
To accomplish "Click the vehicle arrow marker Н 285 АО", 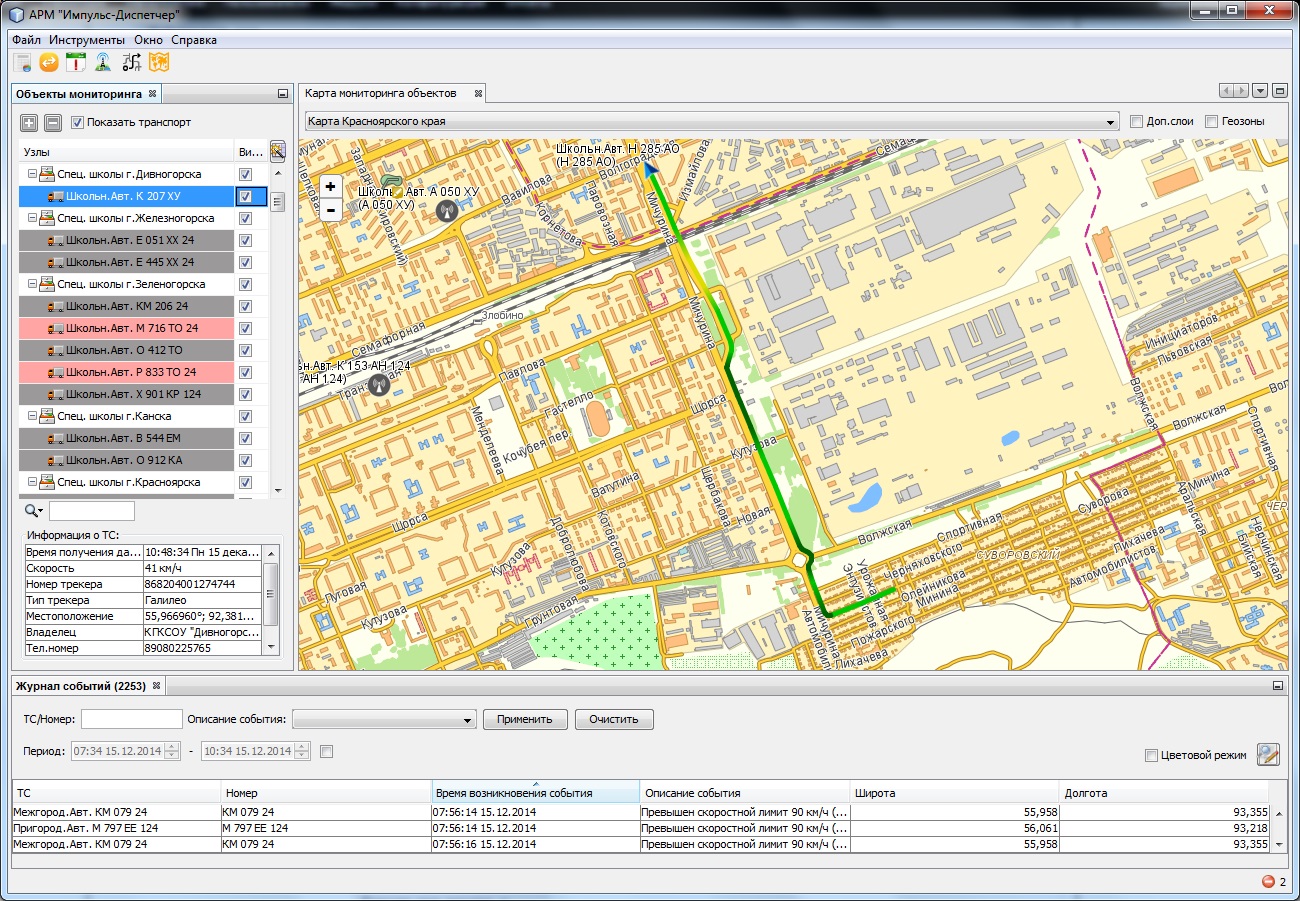I will 651,169.
